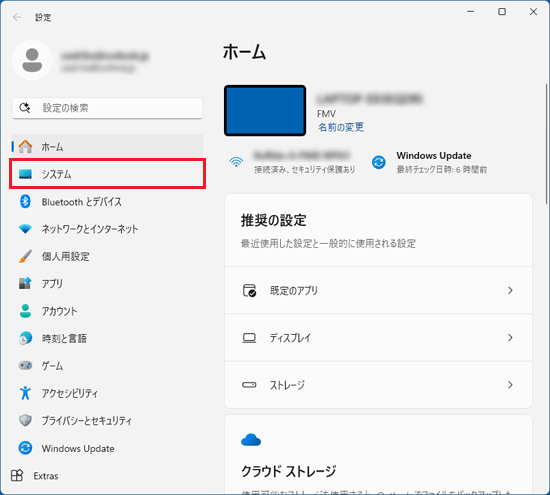Open the ディスプレイ recommended setting
550x495 pixels.
[x=378, y=338]
